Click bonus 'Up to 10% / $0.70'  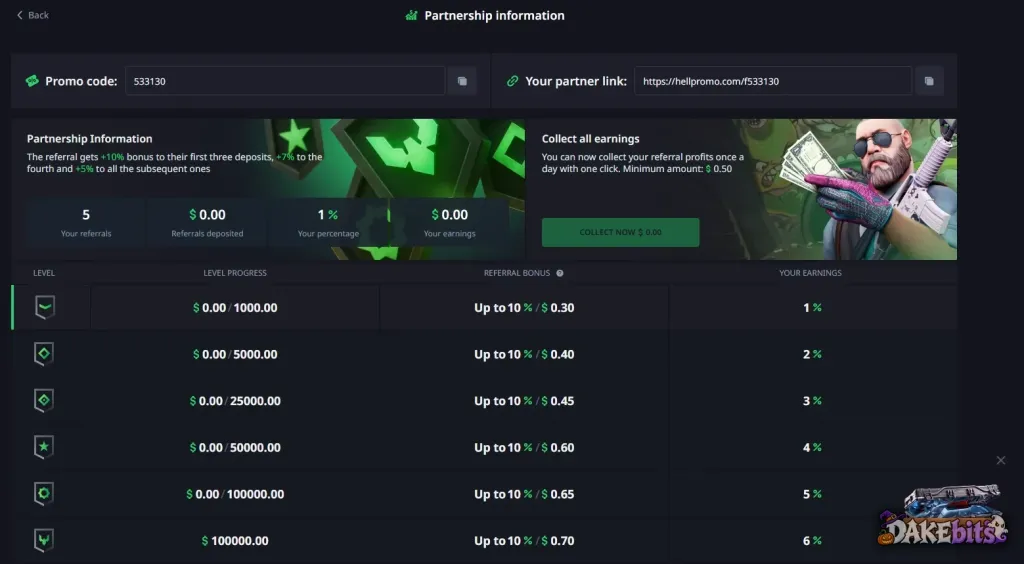(x=524, y=540)
